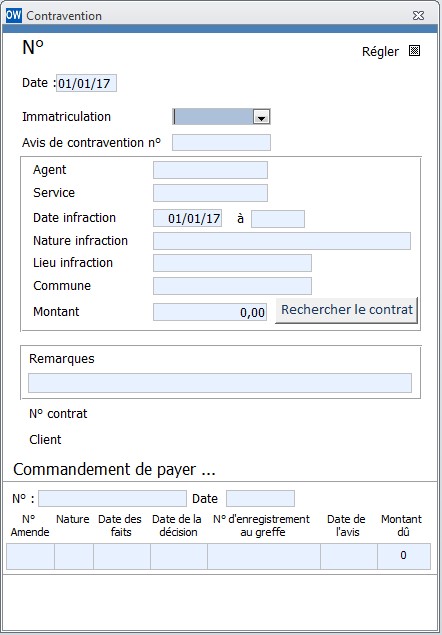Click the infraction time field after à
This screenshot has width=442, height=635.
click(x=278, y=219)
